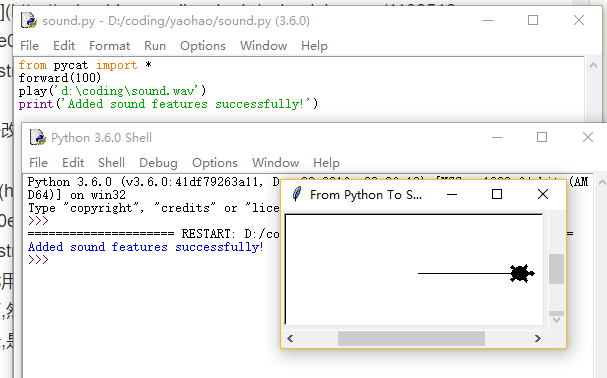Image resolution: width=607 pixels, height=378 pixels.
Task: Open the Edit menu in sound.py editor
Action: click(64, 46)
